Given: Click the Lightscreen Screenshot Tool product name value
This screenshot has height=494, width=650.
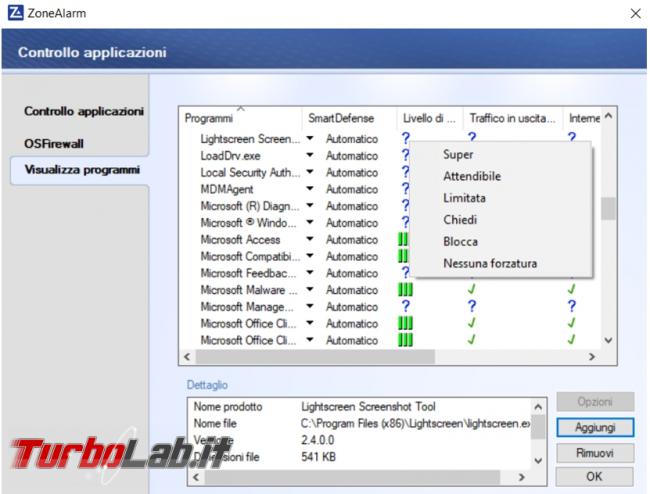Looking at the screenshot, I should 368,407.
